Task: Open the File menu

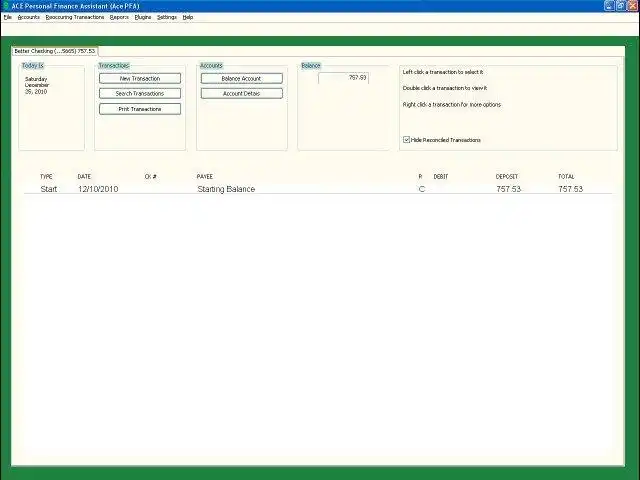Action: [8, 17]
